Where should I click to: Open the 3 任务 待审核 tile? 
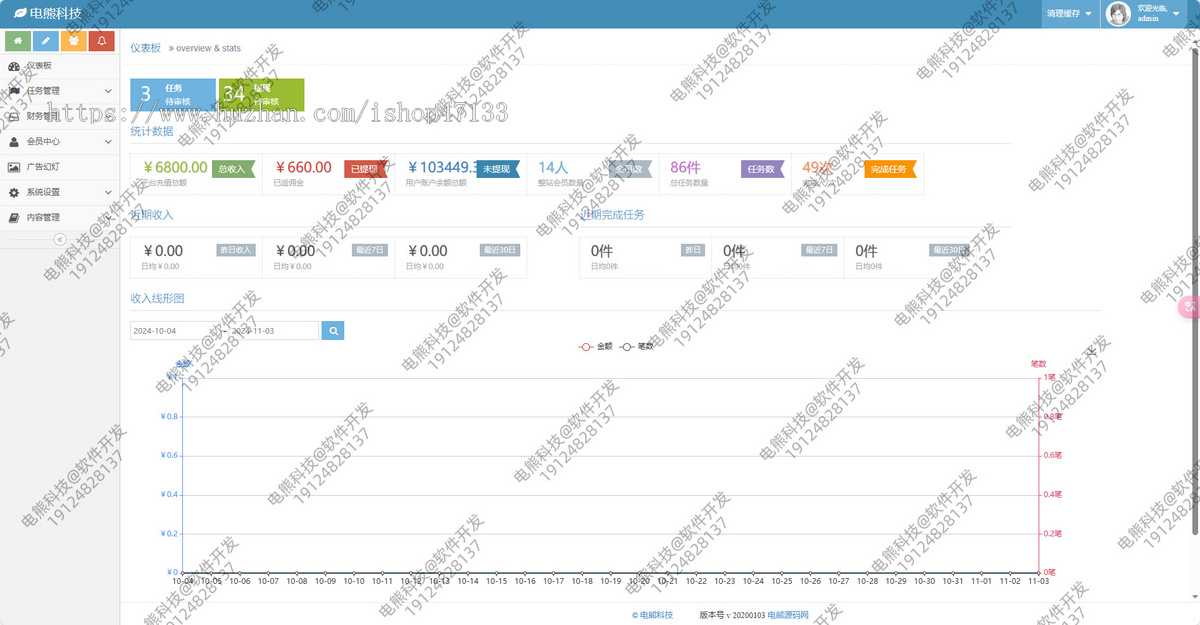173,95
